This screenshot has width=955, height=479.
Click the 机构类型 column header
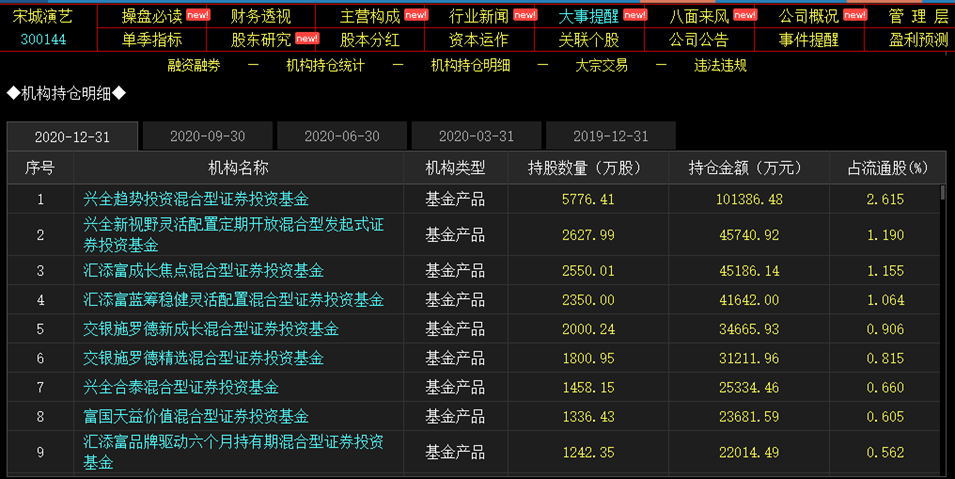pyautogui.click(x=455, y=168)
